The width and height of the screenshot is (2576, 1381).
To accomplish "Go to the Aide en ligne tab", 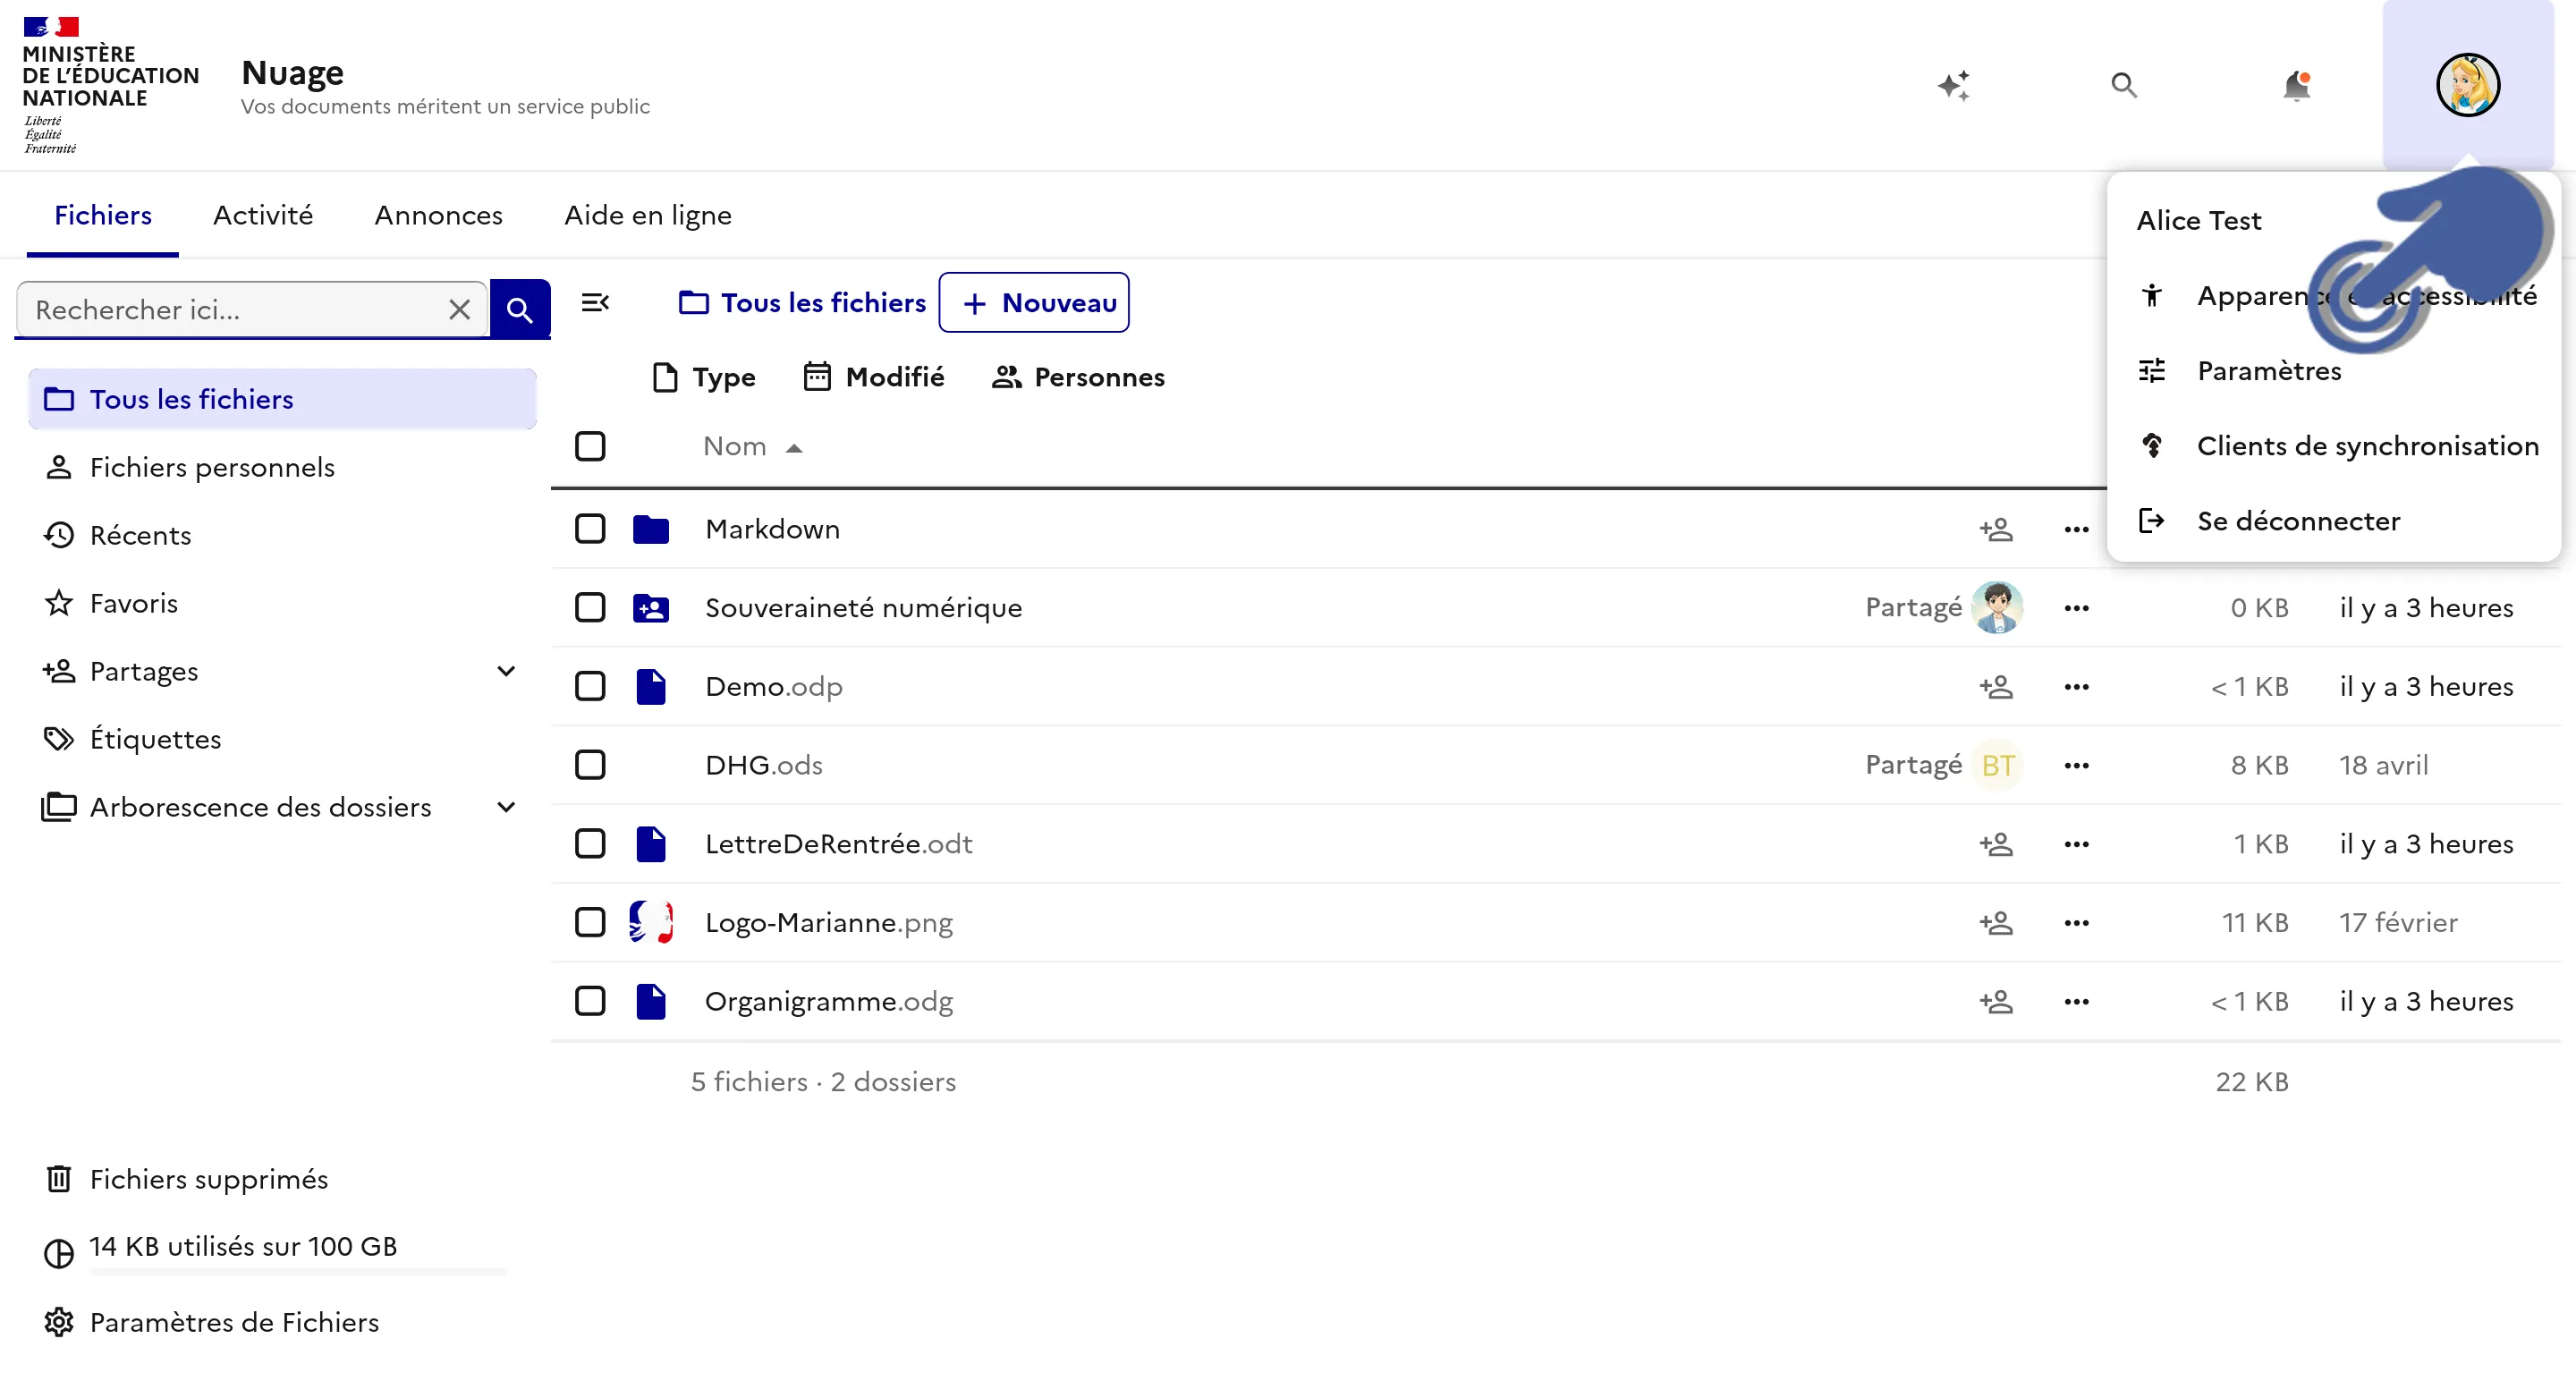I will 648,215.
